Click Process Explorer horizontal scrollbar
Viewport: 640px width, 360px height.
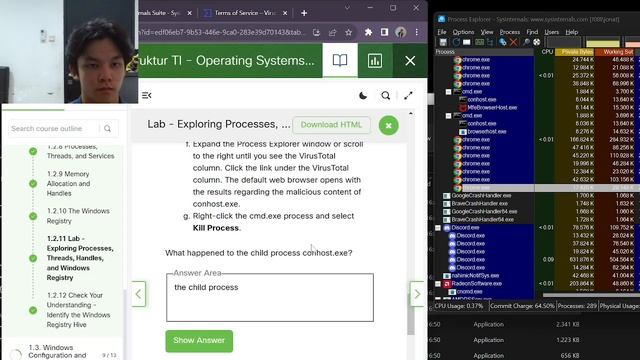pos(591,295)
